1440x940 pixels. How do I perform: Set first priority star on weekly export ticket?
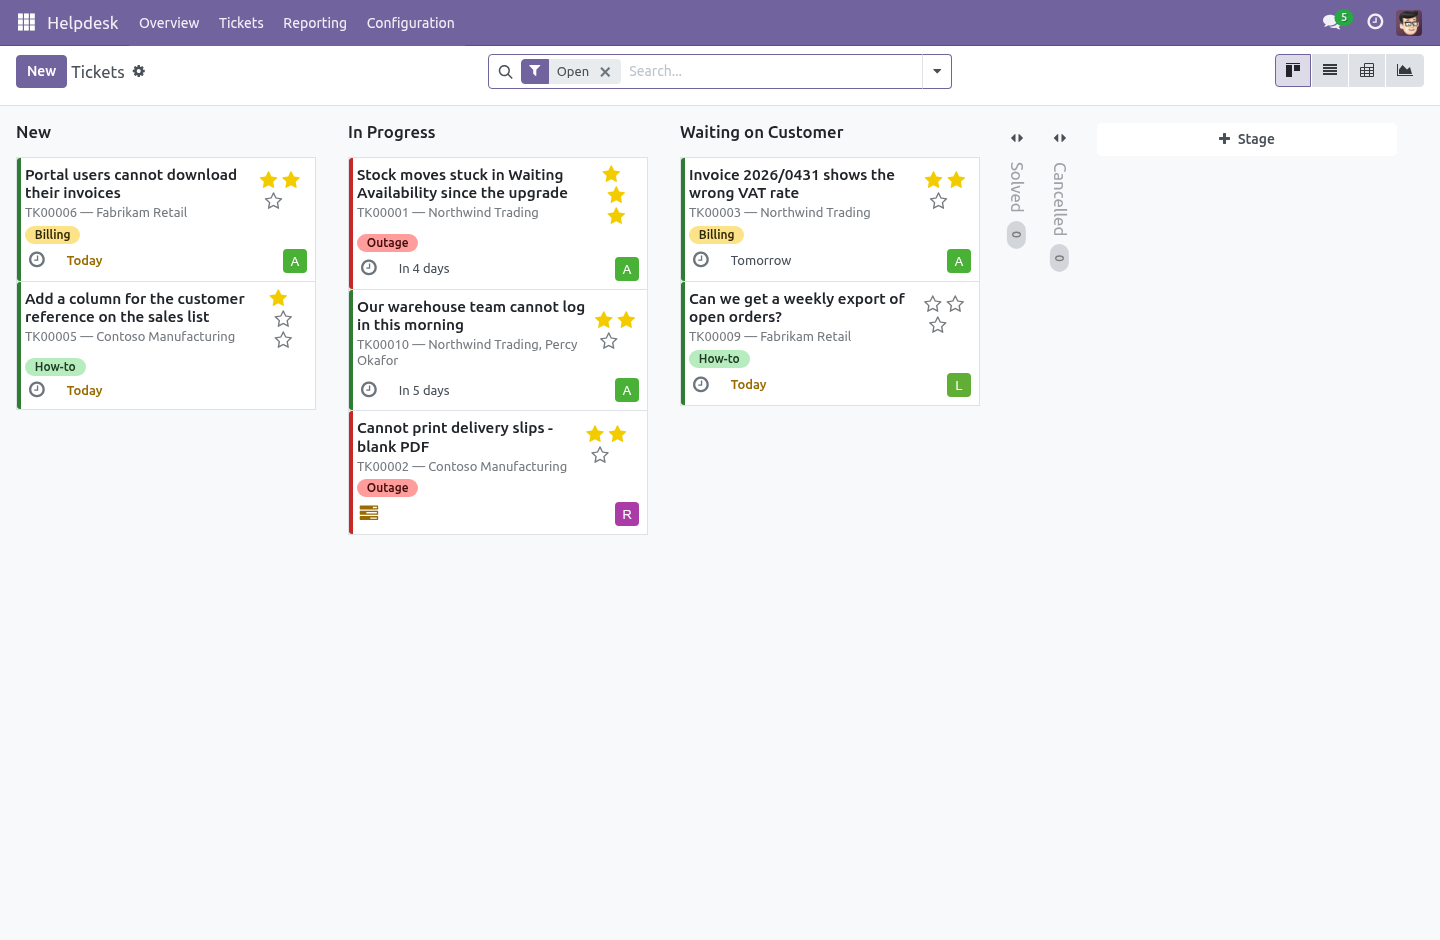[933, 304]
